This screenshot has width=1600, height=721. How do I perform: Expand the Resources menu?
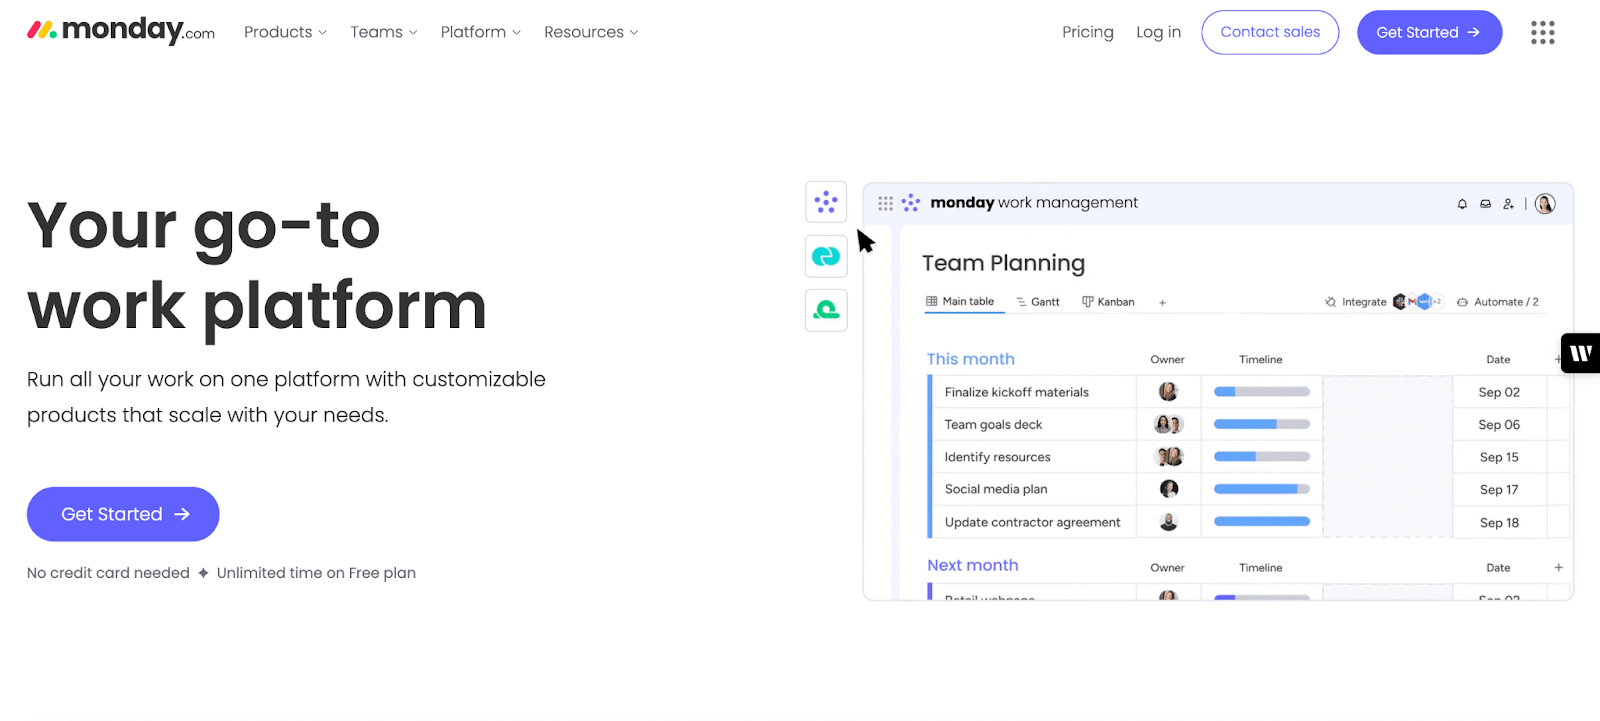pyautogui.click(x=591, y=32)
